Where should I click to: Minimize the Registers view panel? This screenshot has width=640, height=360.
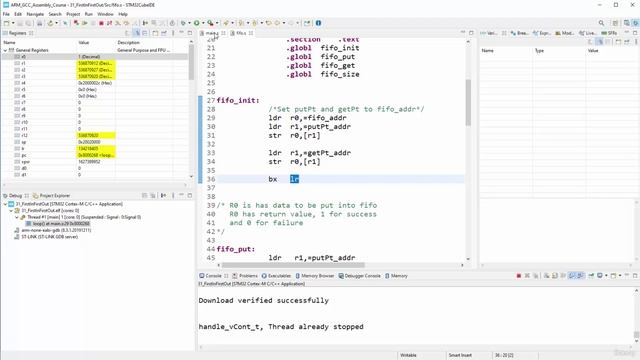(181, 33)
